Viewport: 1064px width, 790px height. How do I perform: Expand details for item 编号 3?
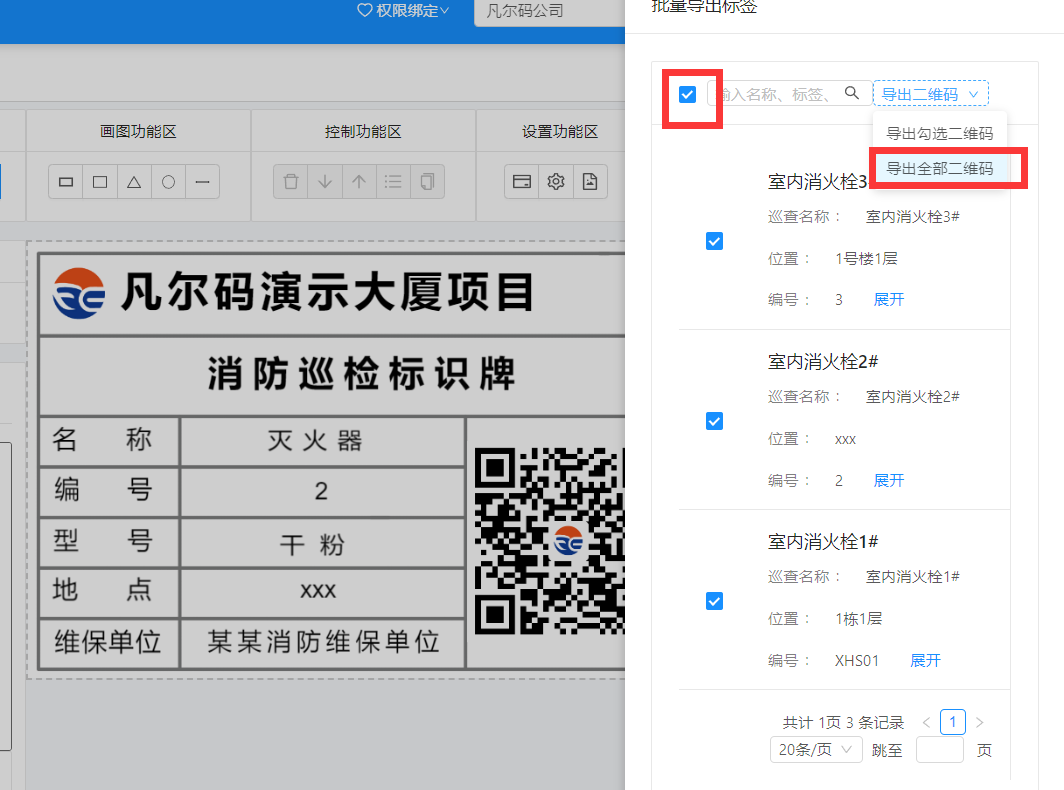(x=889, y=299)
